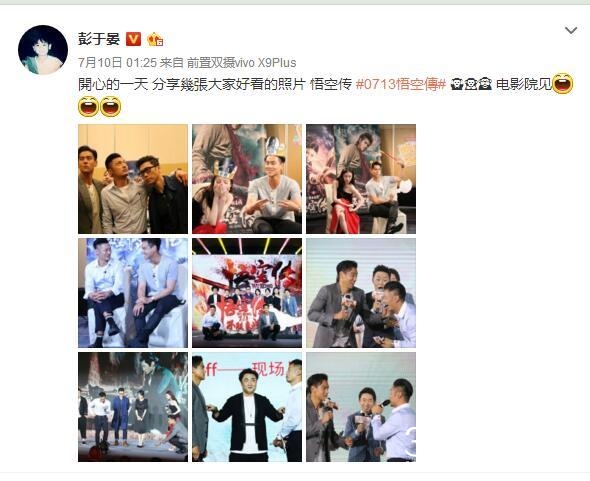Open photo of man in black jacket gesturing

[247, 407]
